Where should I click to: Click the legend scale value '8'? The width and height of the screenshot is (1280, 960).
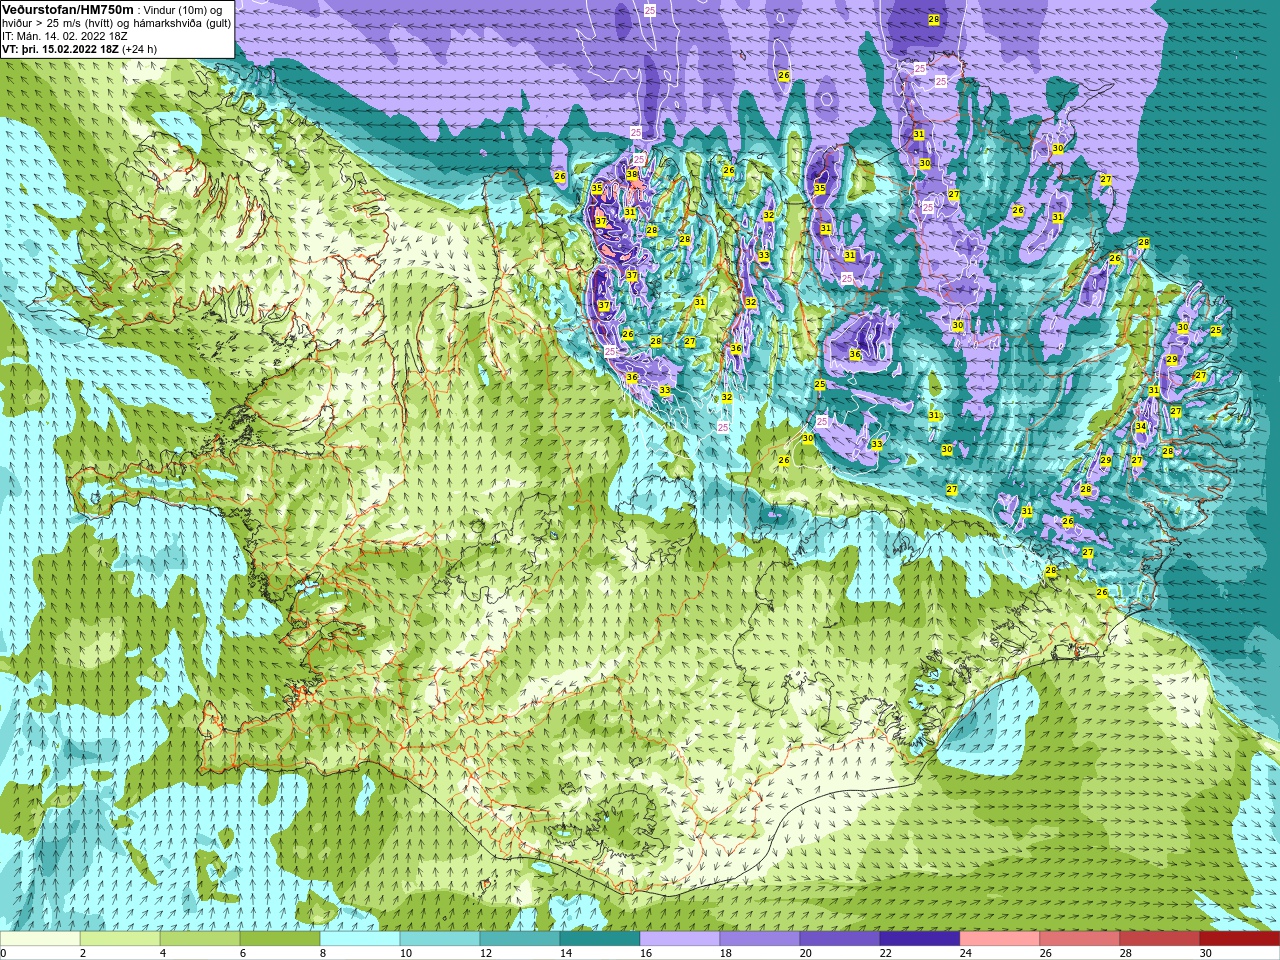tap(323, 954)
